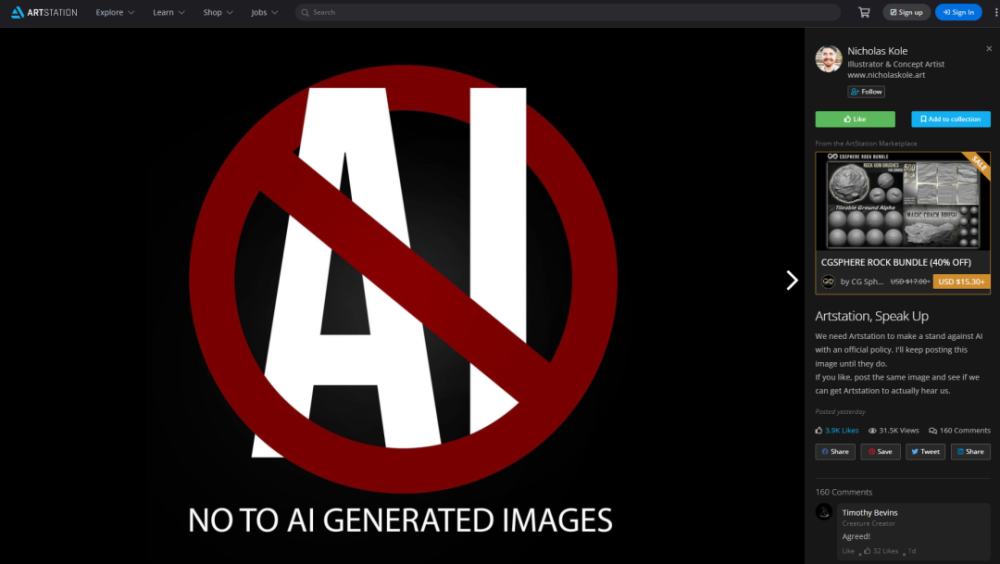This screenshot has height=564, width=1000.
Task: Add artwork to collection
Action: click(951, 119)
